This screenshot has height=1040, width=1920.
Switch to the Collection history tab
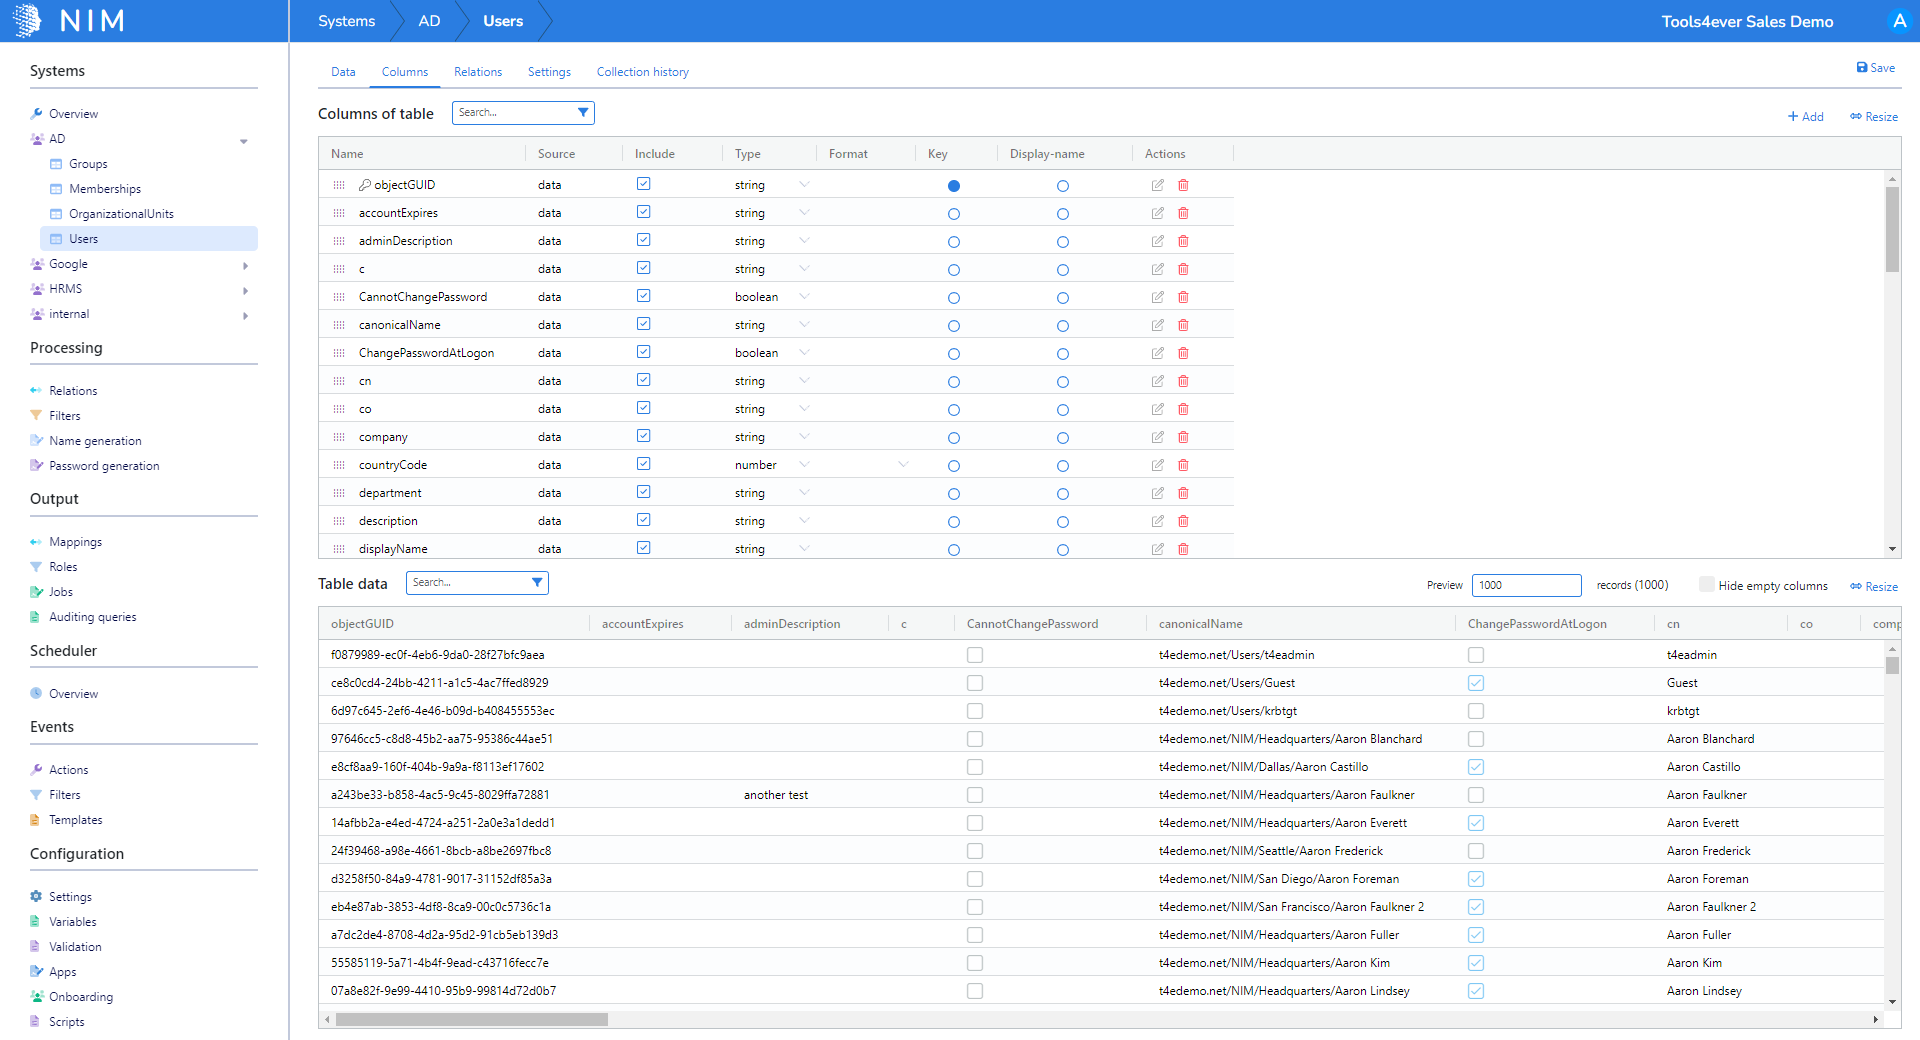click(x=642, y=71)
